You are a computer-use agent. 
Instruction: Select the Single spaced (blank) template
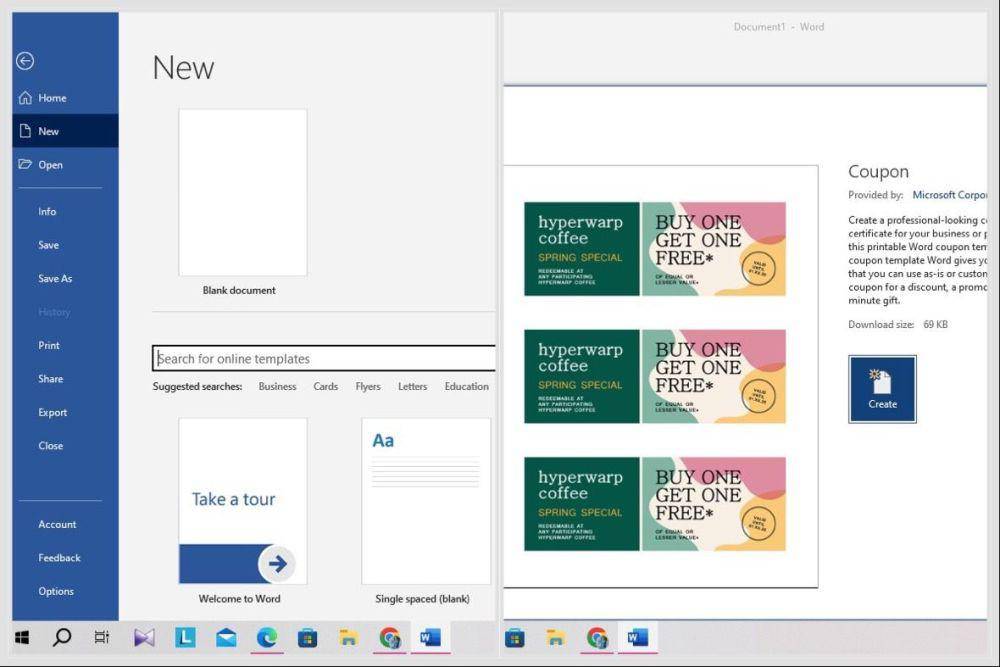click(x=426, y=501)
